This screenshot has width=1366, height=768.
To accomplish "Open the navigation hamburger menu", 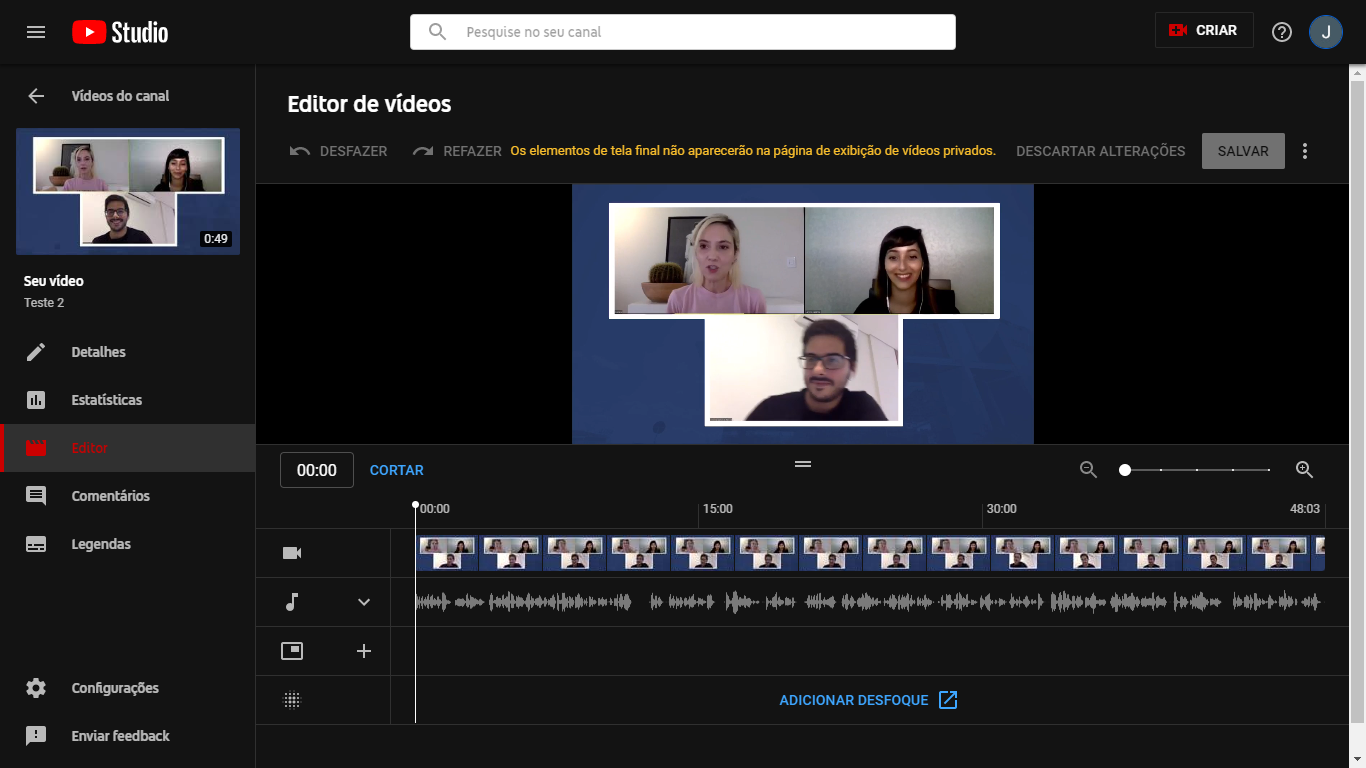I will tap(35, 31).
